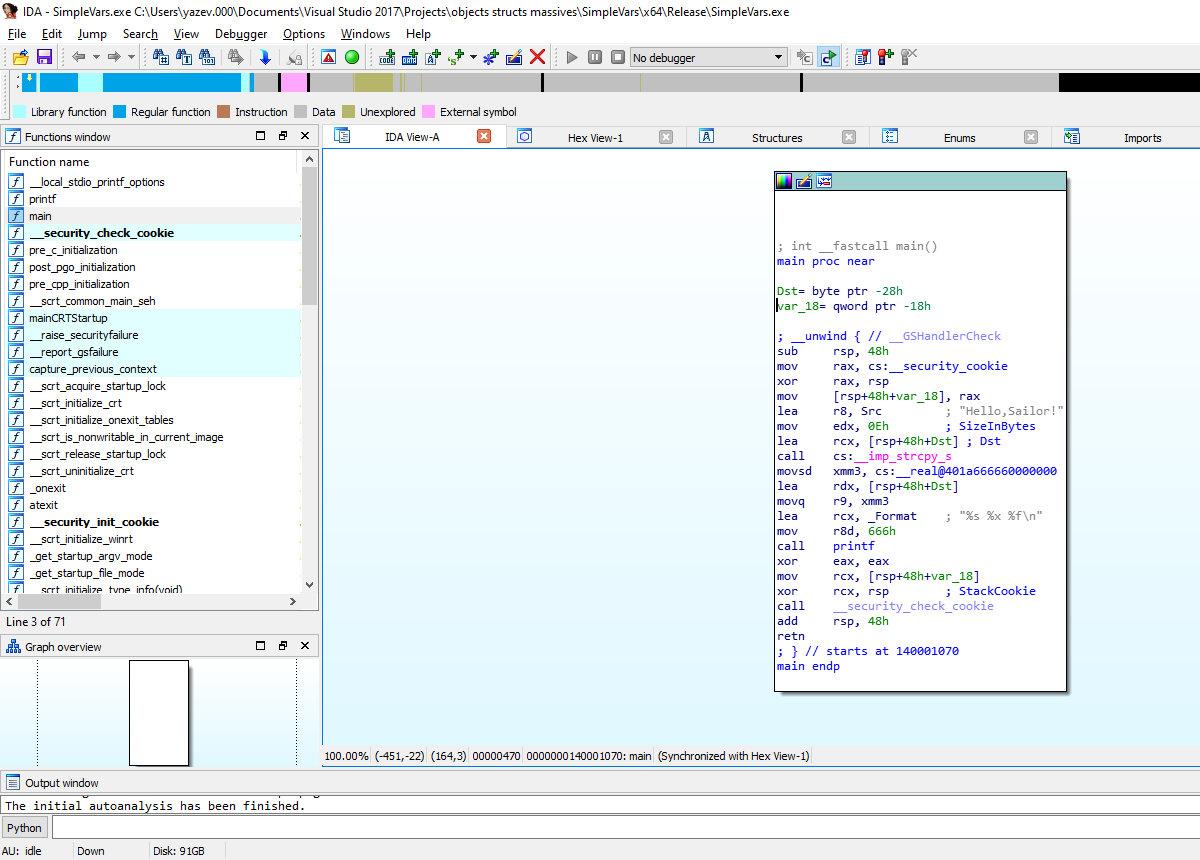Click the Save database floppy disk icon
The image size is (1200, 860).
coord(44,58)
